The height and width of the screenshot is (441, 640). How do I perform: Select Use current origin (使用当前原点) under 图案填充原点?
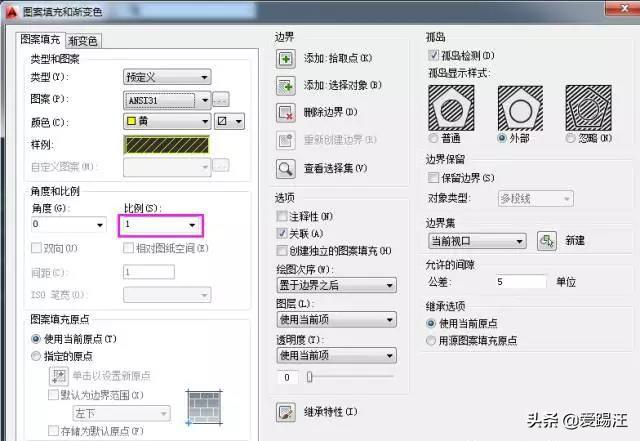tap(36, 339)
